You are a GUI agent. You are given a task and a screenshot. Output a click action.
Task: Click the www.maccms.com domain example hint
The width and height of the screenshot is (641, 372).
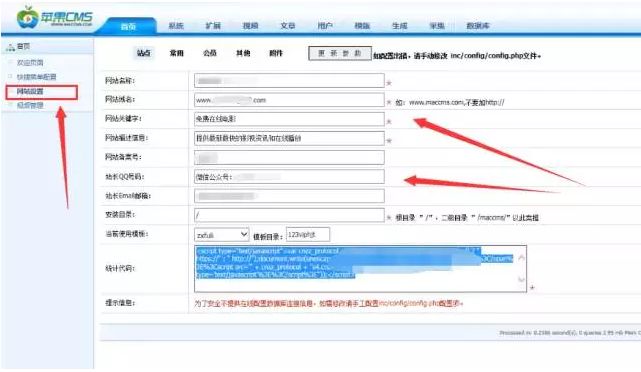click(450, 102)
